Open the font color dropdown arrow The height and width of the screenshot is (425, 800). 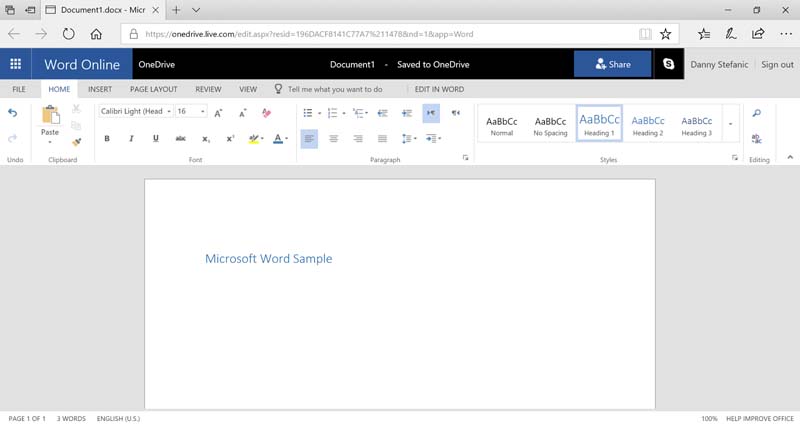[x=287, y=139]
